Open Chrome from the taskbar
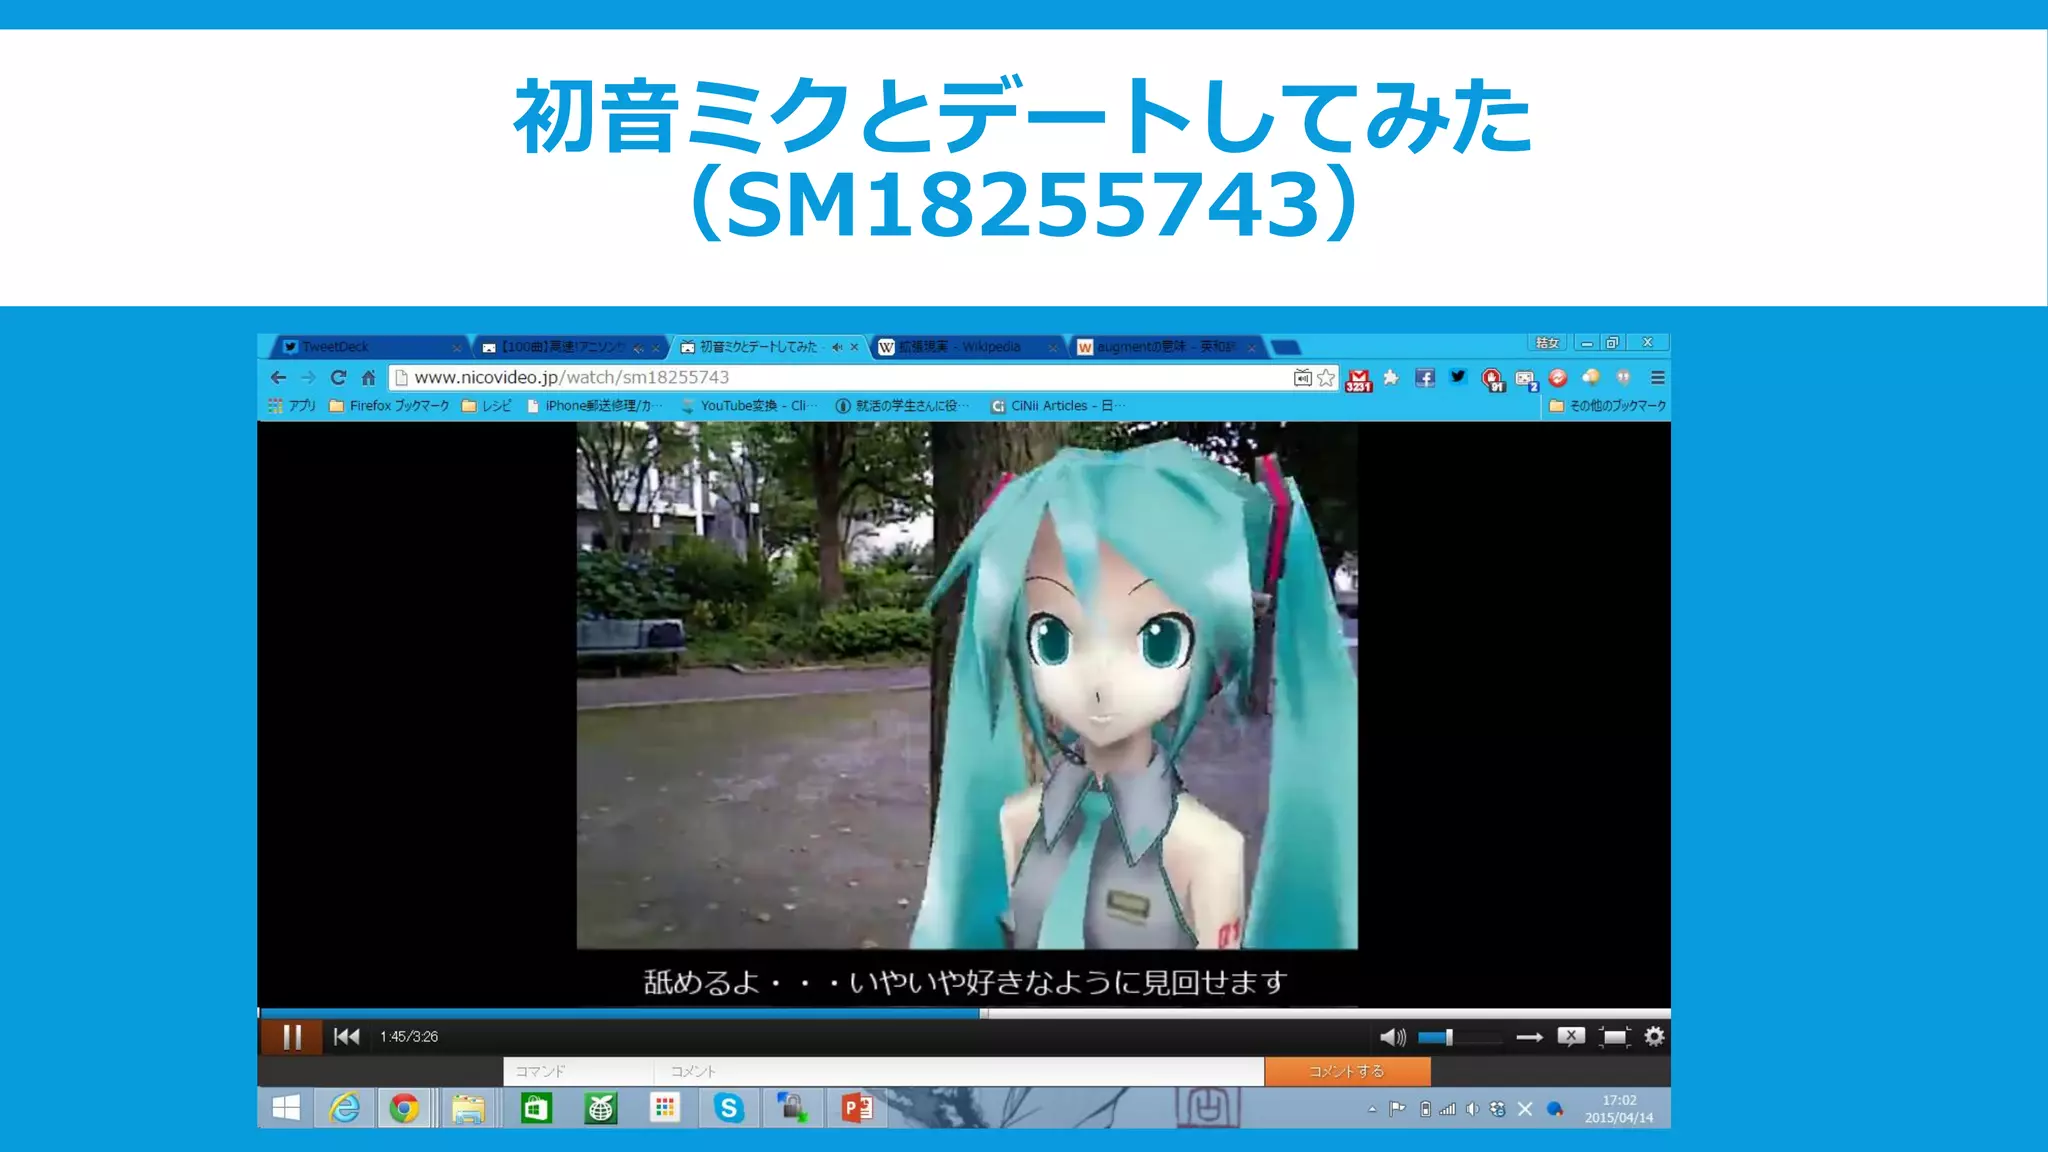The height and width of the screenshot is (1152, 2048). pos(404,1108)
